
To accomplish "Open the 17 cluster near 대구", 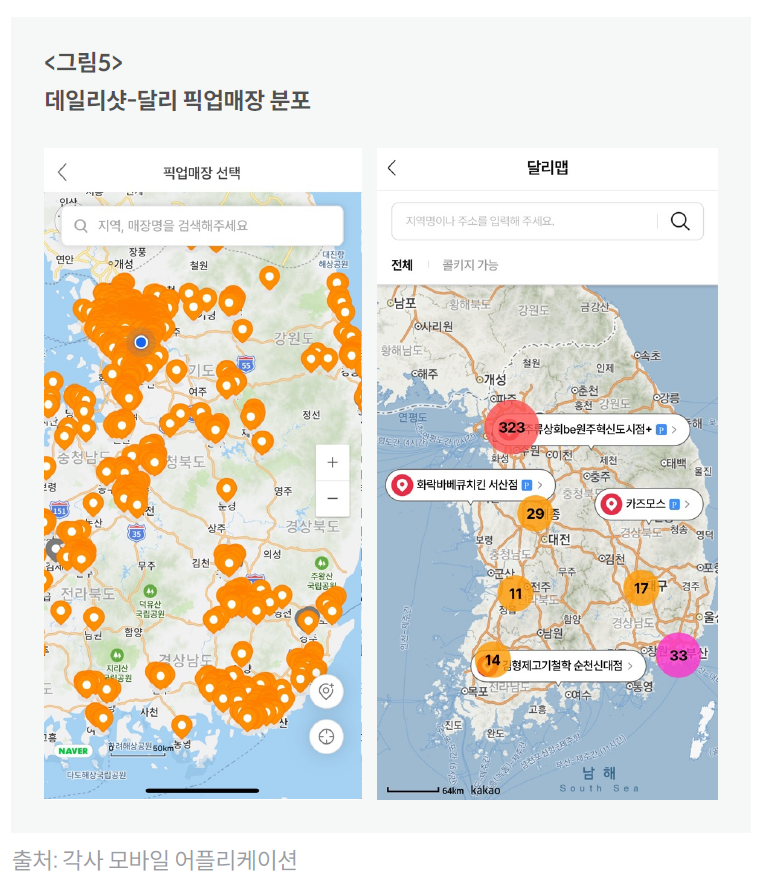I will click(641, 588).
